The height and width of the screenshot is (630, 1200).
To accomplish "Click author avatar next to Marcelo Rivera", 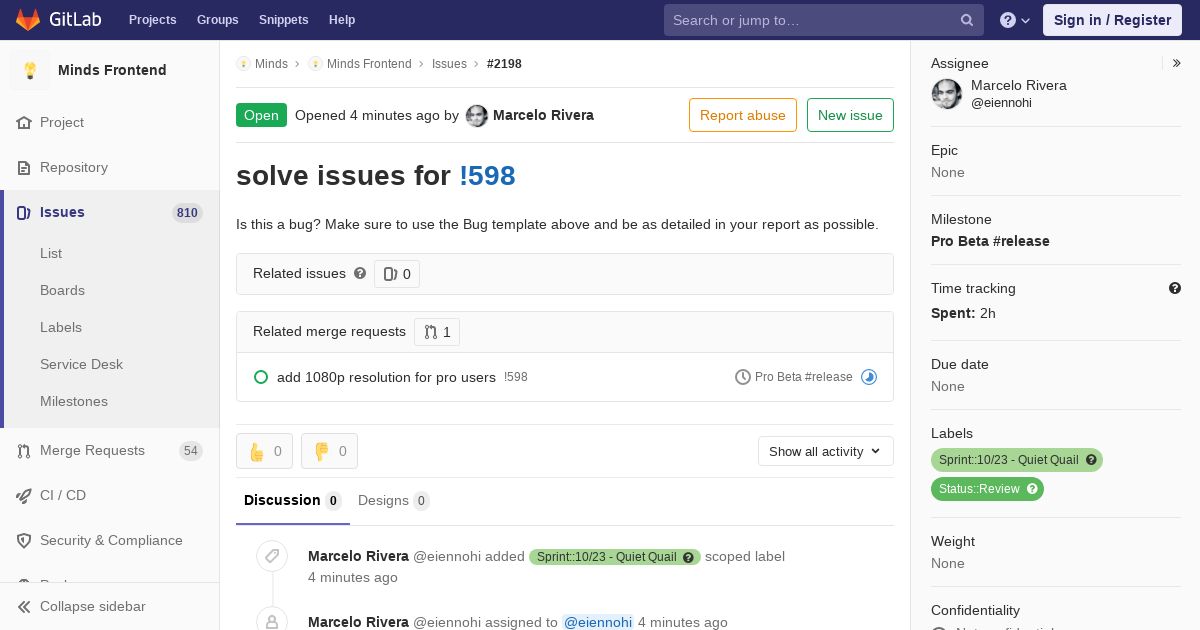I will (x=477, y=116).
